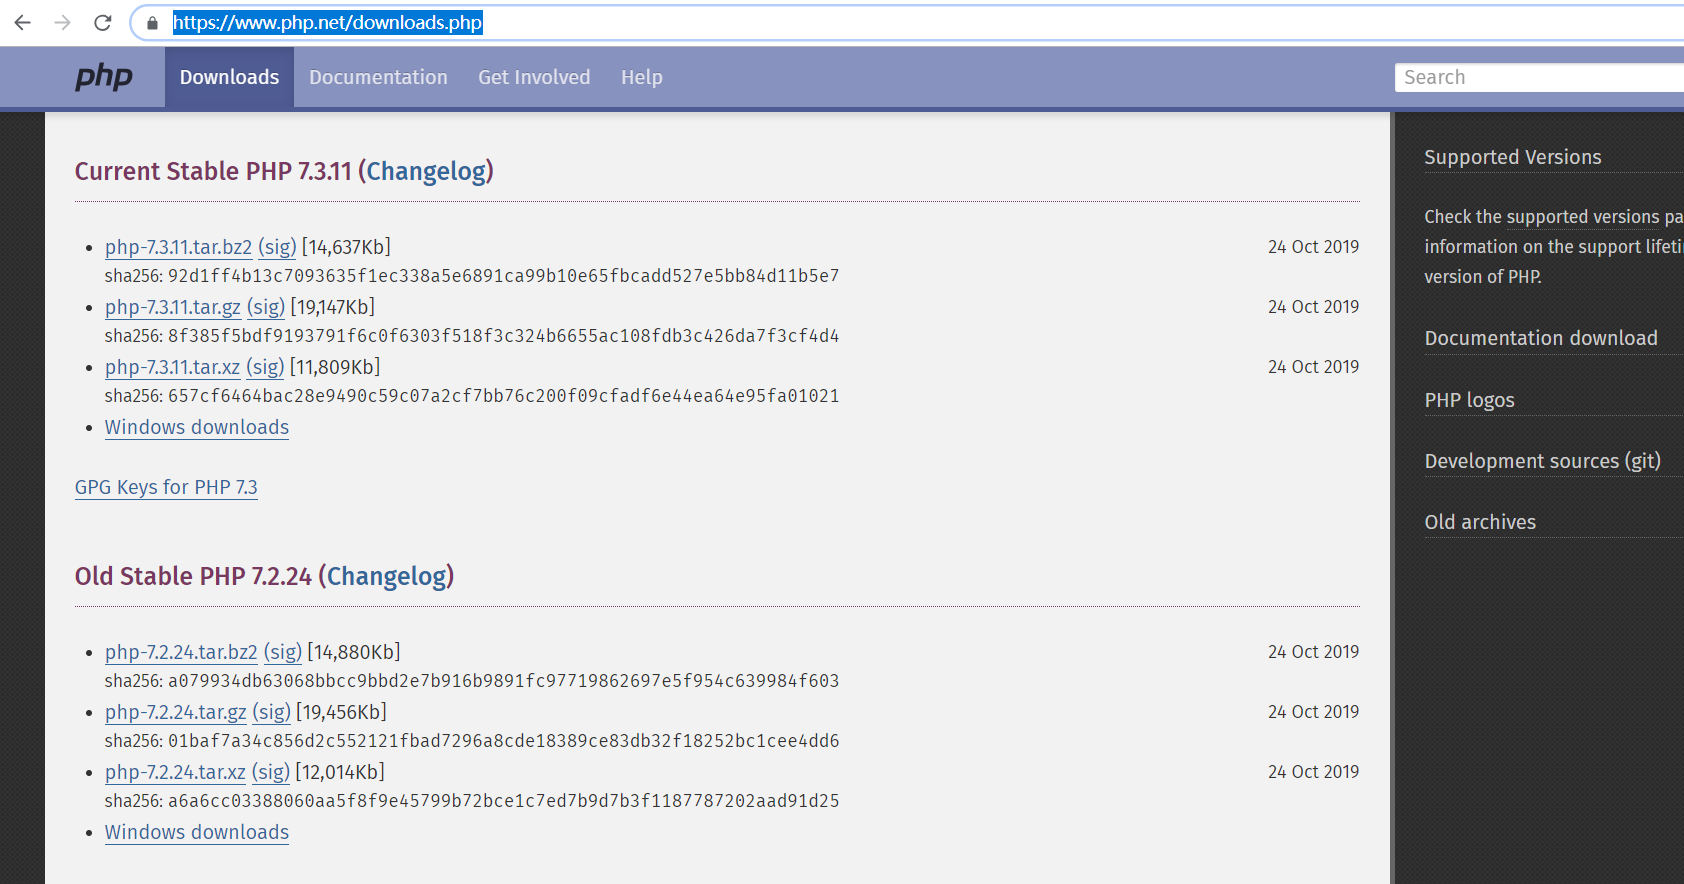1684x884 pixels.
Task: Open Supported Versions sidebar heading
Action: click(x=1513, y=157)
